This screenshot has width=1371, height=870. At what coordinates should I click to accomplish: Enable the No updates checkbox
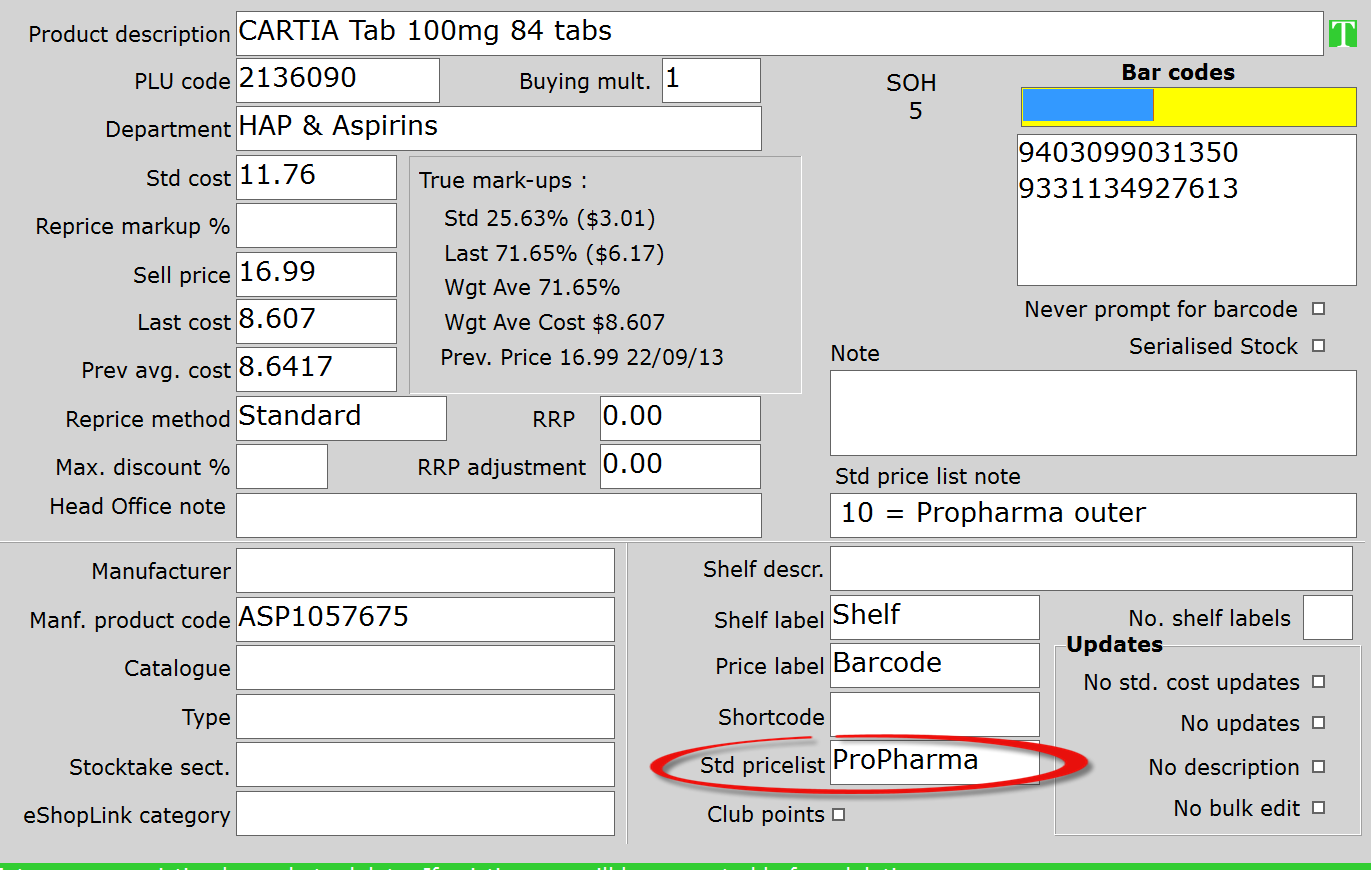tap(1318, 723)
